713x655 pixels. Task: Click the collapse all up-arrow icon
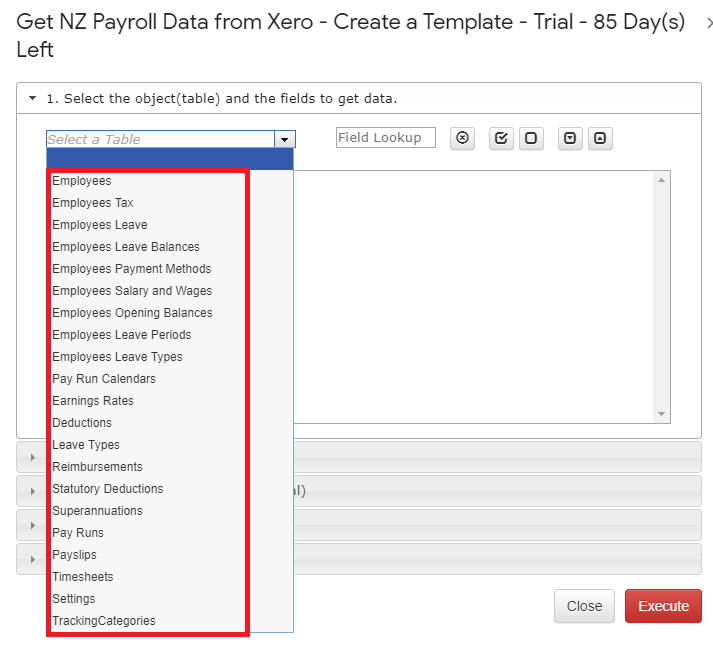point(600,138)
